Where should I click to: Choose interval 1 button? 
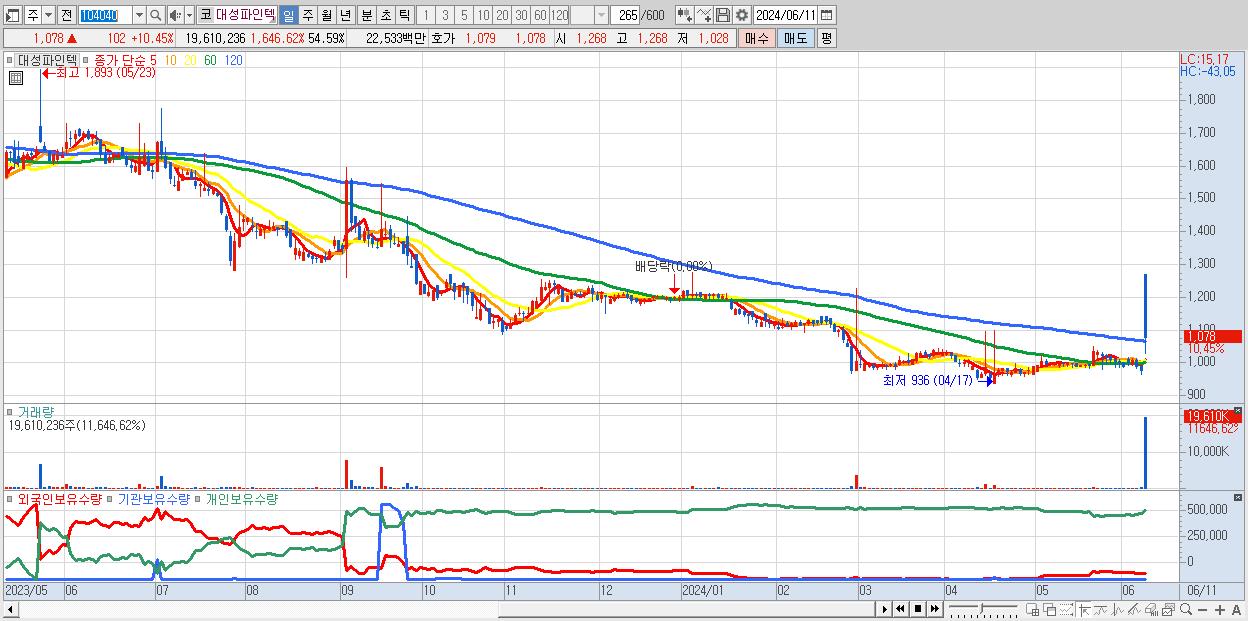pos(426,15)
